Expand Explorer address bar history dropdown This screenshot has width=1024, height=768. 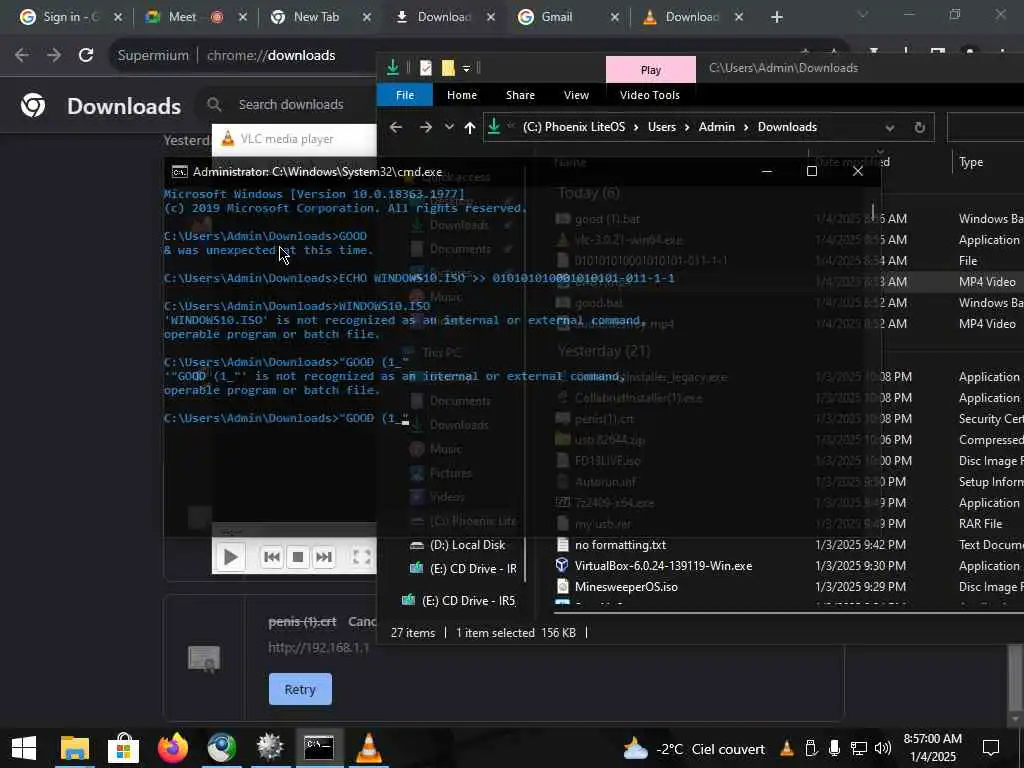[889, 127]
